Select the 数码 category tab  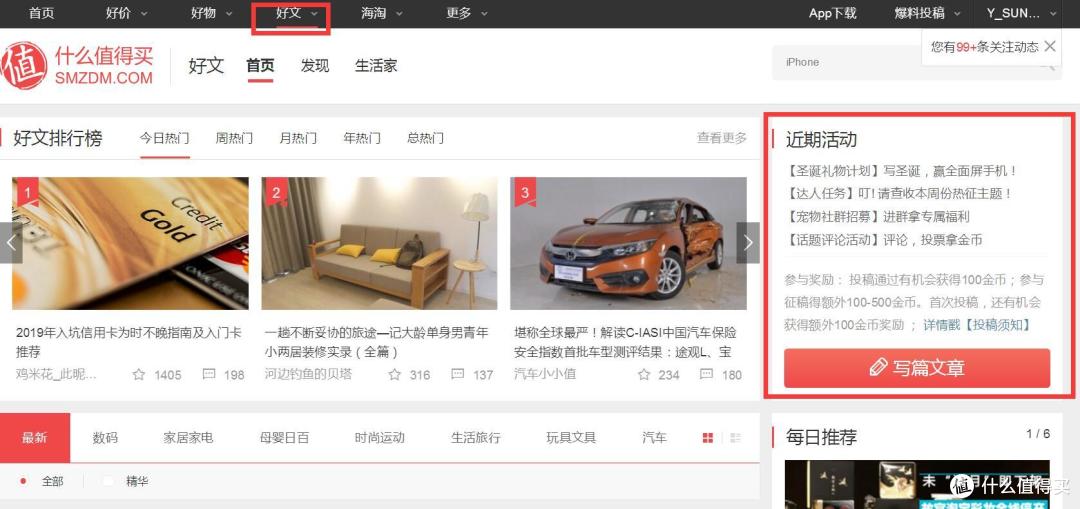pos(105,437)
